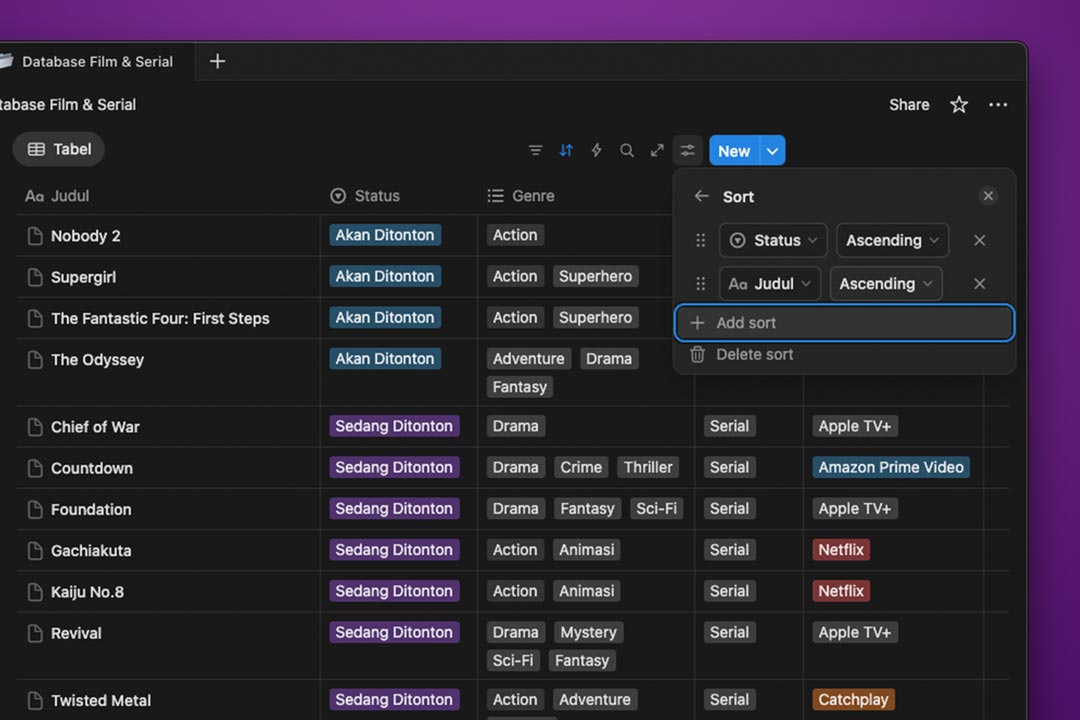Expand the New button dropdown arrow
The height and width of the screenshot is (720, 1080).
(x=772, y=151)
